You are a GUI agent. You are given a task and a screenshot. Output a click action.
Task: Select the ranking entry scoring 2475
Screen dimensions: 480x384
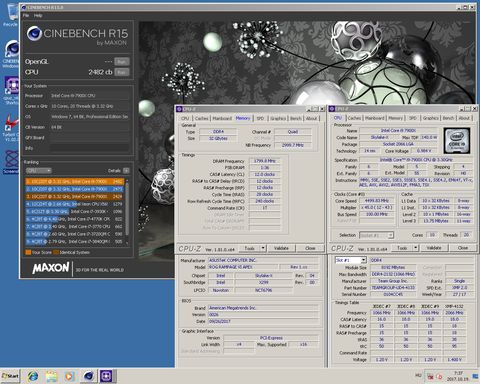coord(75,189)
